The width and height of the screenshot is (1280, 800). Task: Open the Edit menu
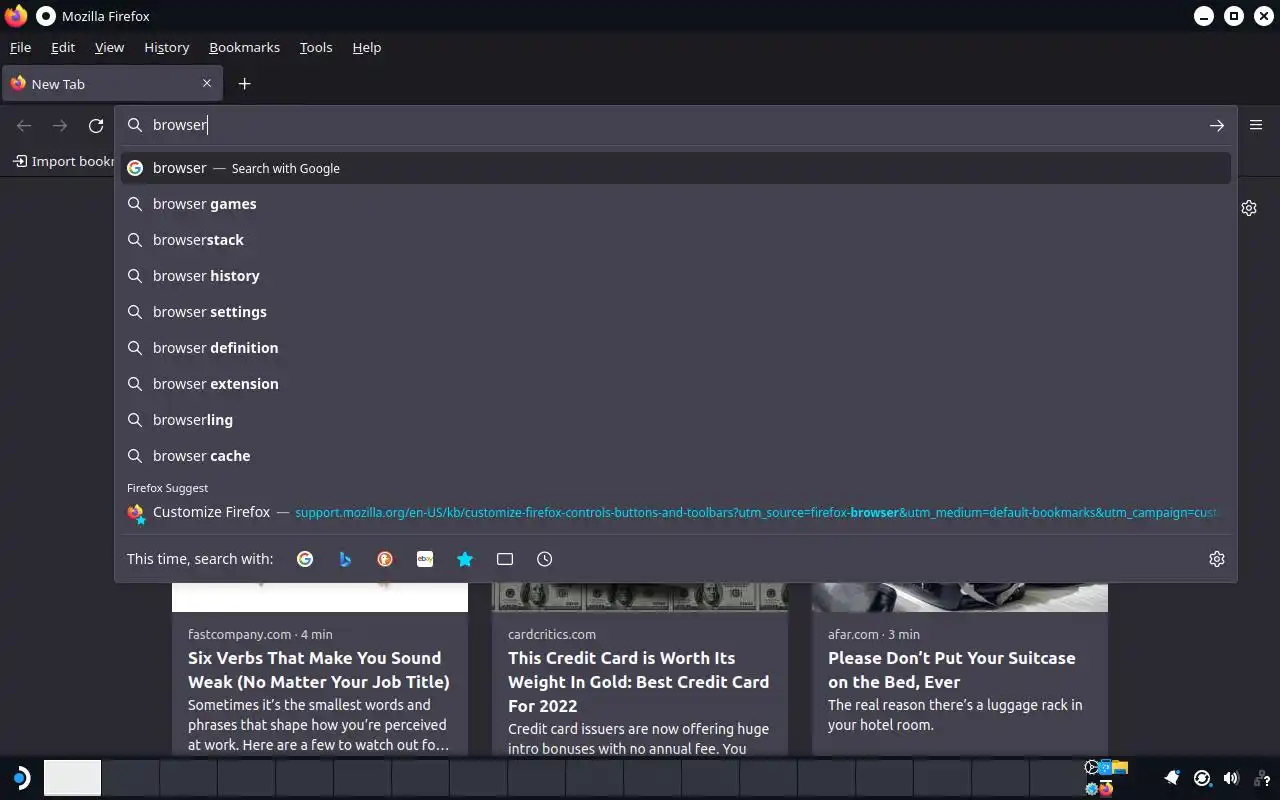[x=63, y=47]
